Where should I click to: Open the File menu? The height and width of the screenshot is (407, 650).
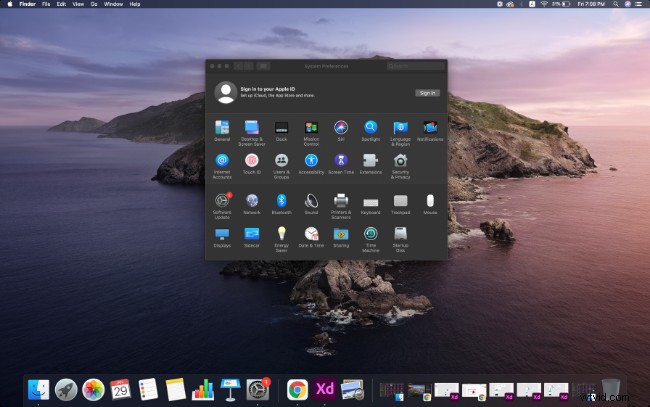pyautogui.click(x=46, y=4)
